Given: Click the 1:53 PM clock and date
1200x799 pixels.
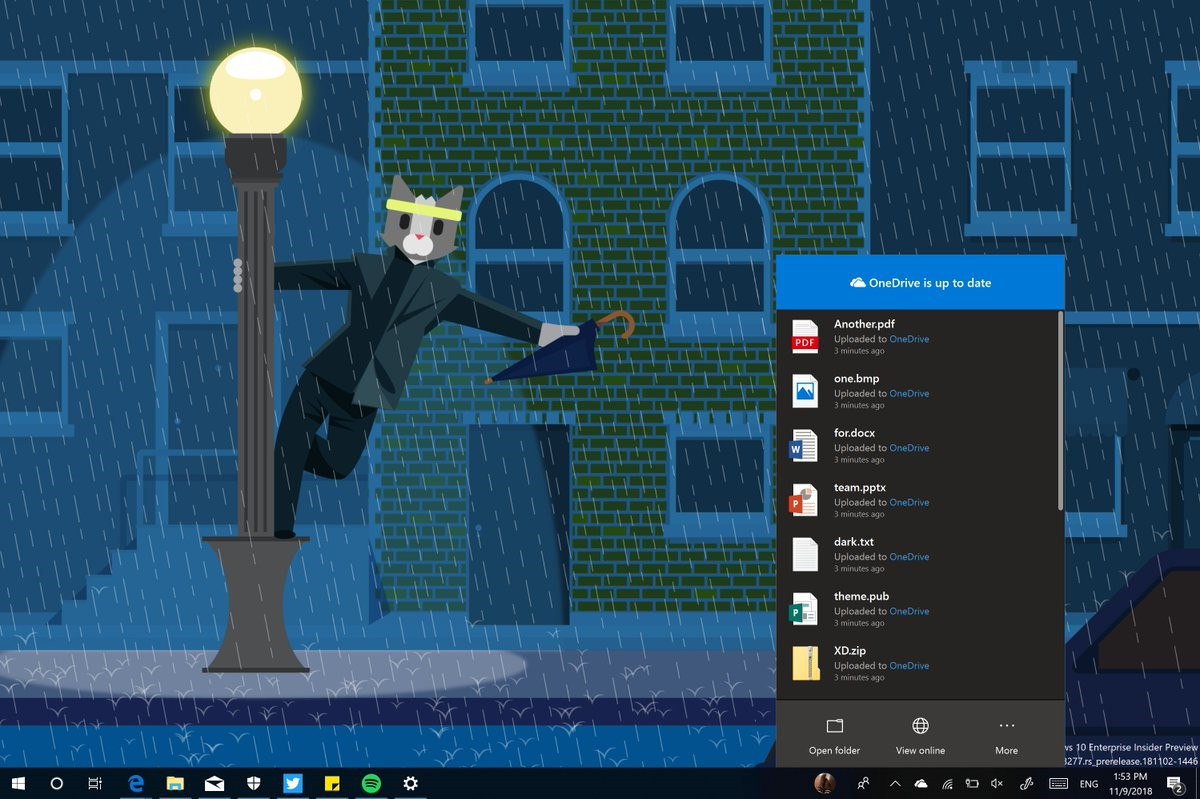Looking at the screenshot, I should pyautogui.click(x=1129, y=783).
